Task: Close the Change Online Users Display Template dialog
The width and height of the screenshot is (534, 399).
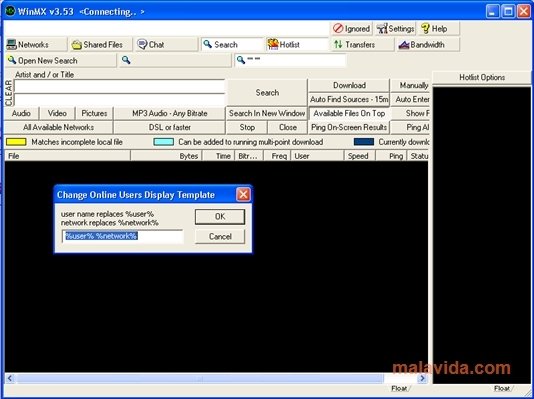Action: tap(243, 195)
